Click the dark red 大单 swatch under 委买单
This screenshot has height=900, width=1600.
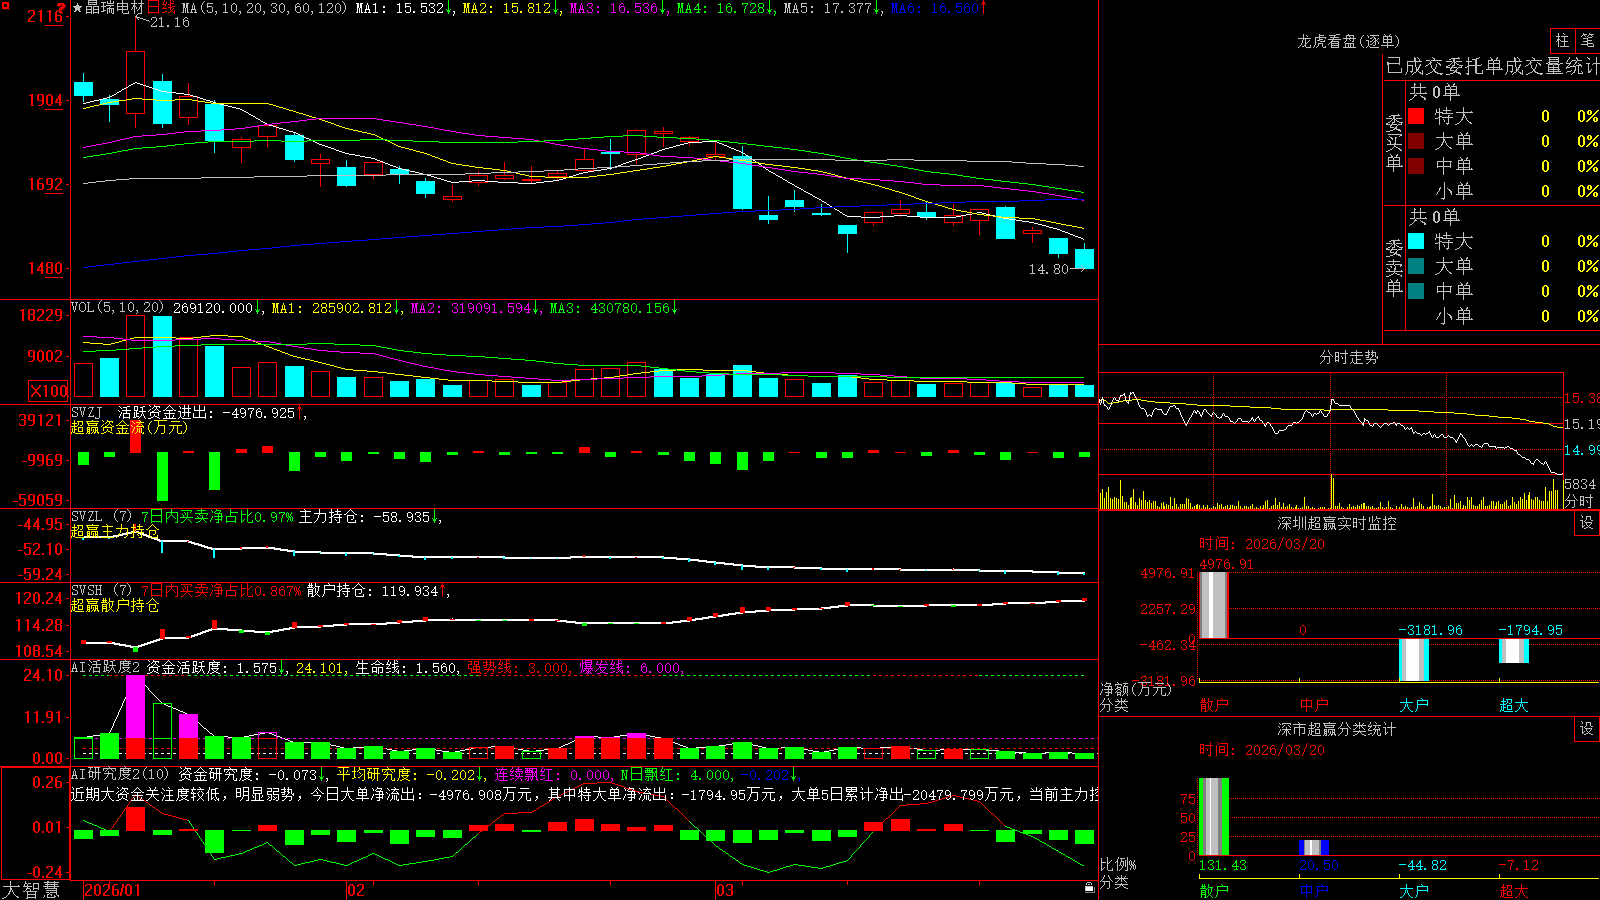tap(1416, 141)
